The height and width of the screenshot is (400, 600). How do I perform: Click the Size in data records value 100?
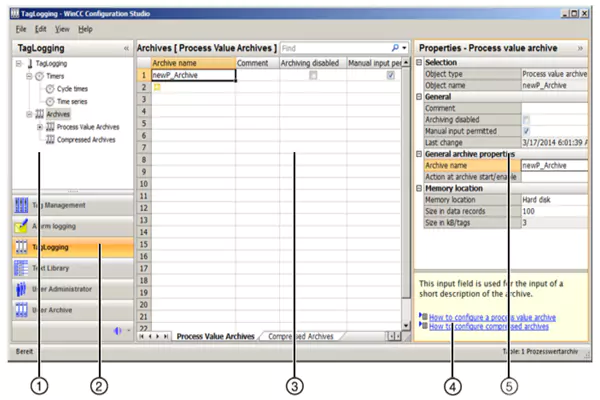point(554,211)
